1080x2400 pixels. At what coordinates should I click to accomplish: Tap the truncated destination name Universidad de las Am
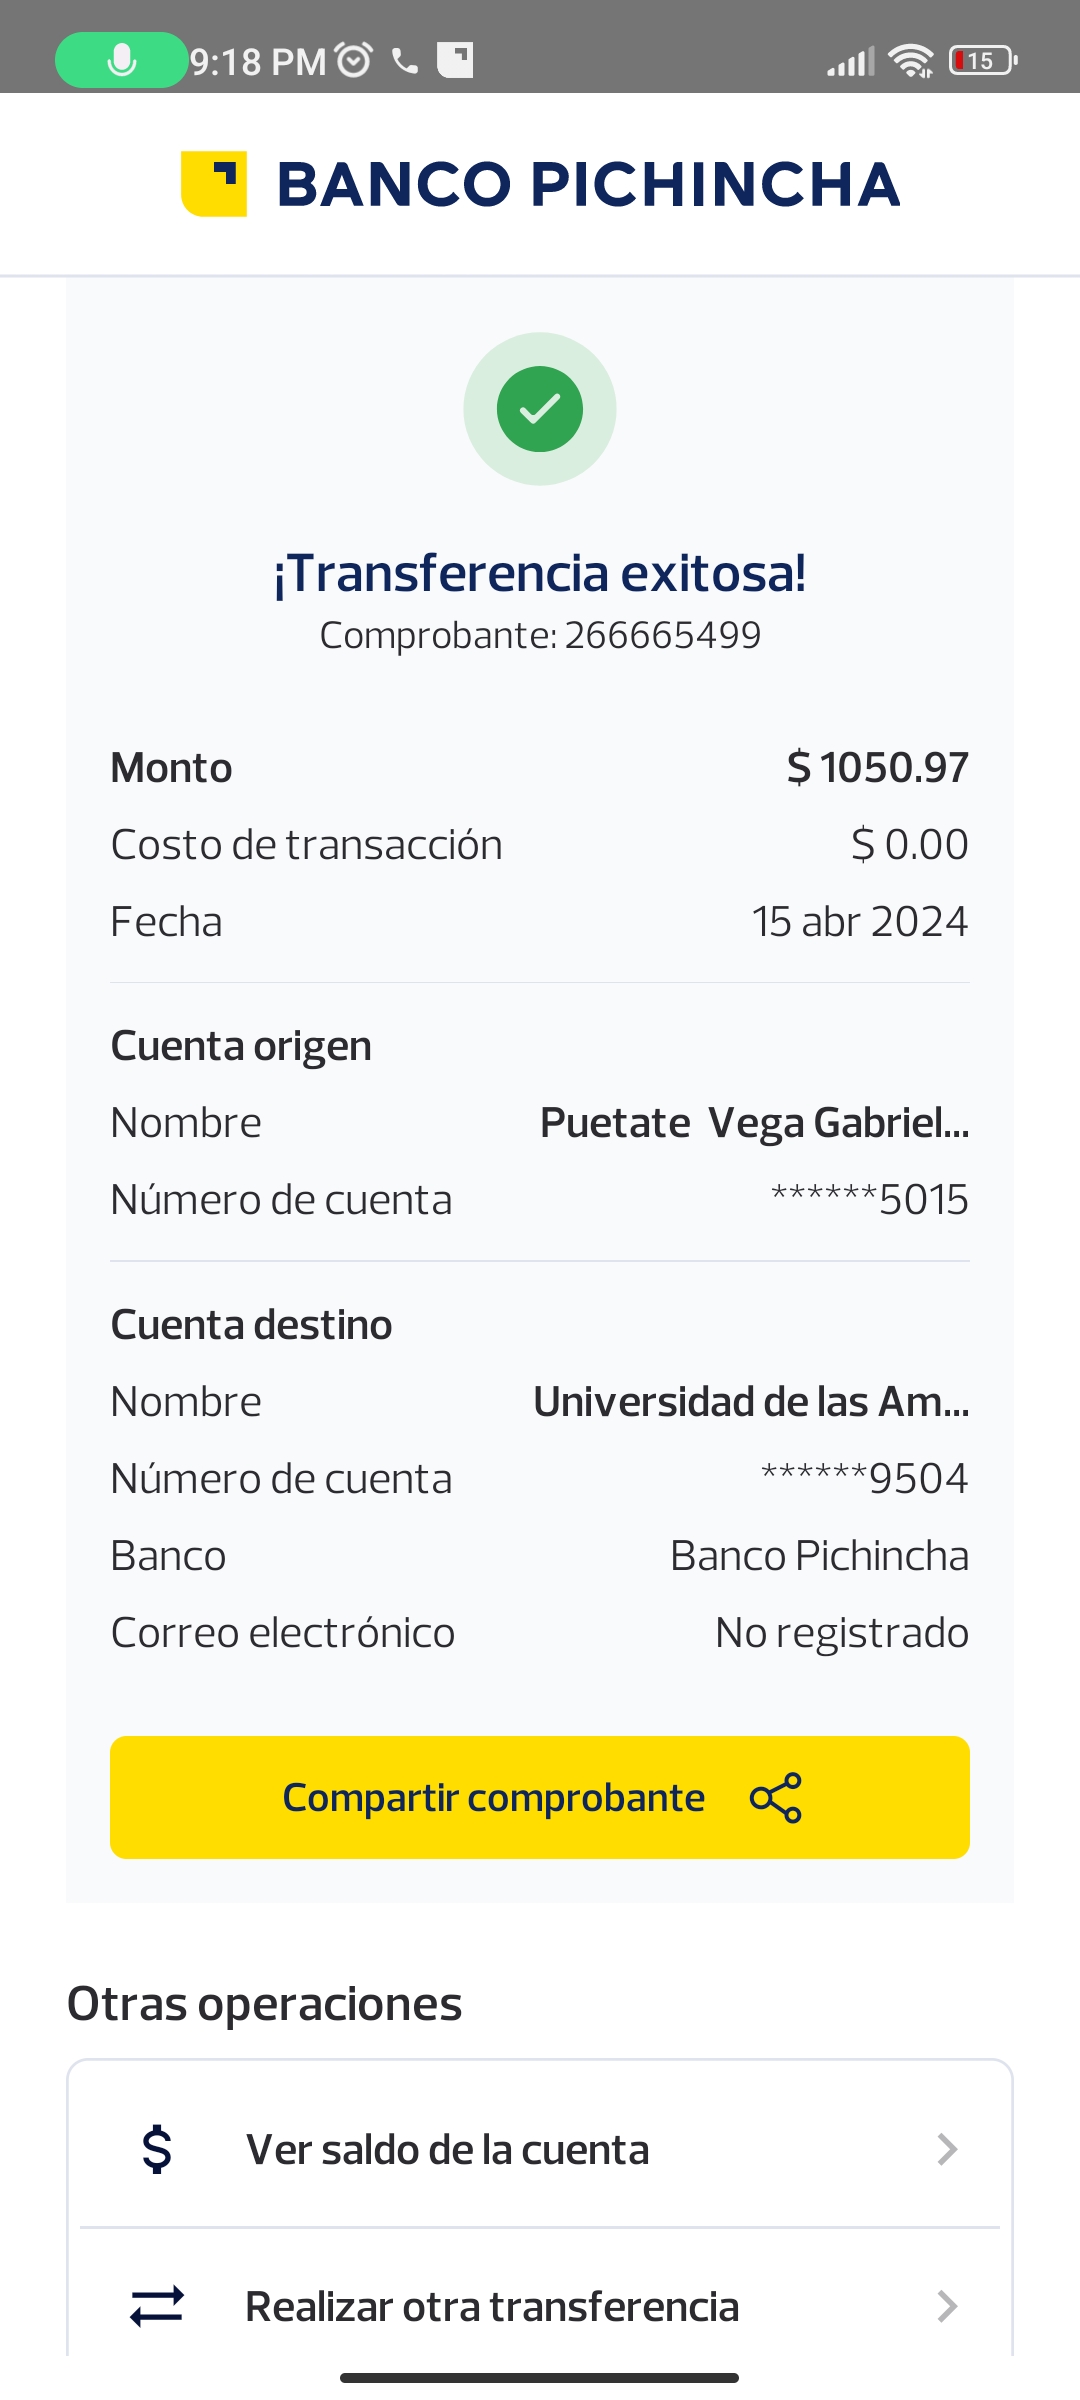click(751, 1402)
